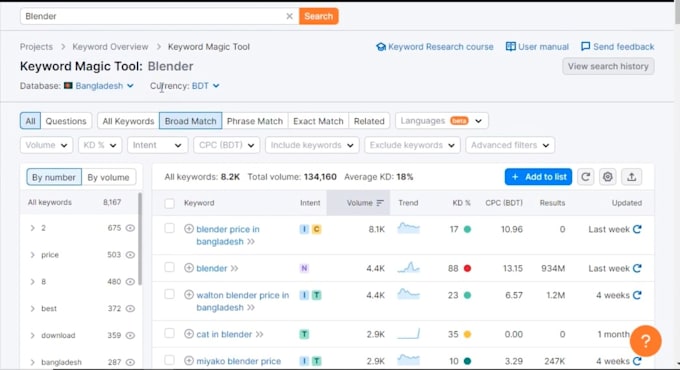
Task: Add 'cat in blender' via plus icon
Action: pos(189,334)
